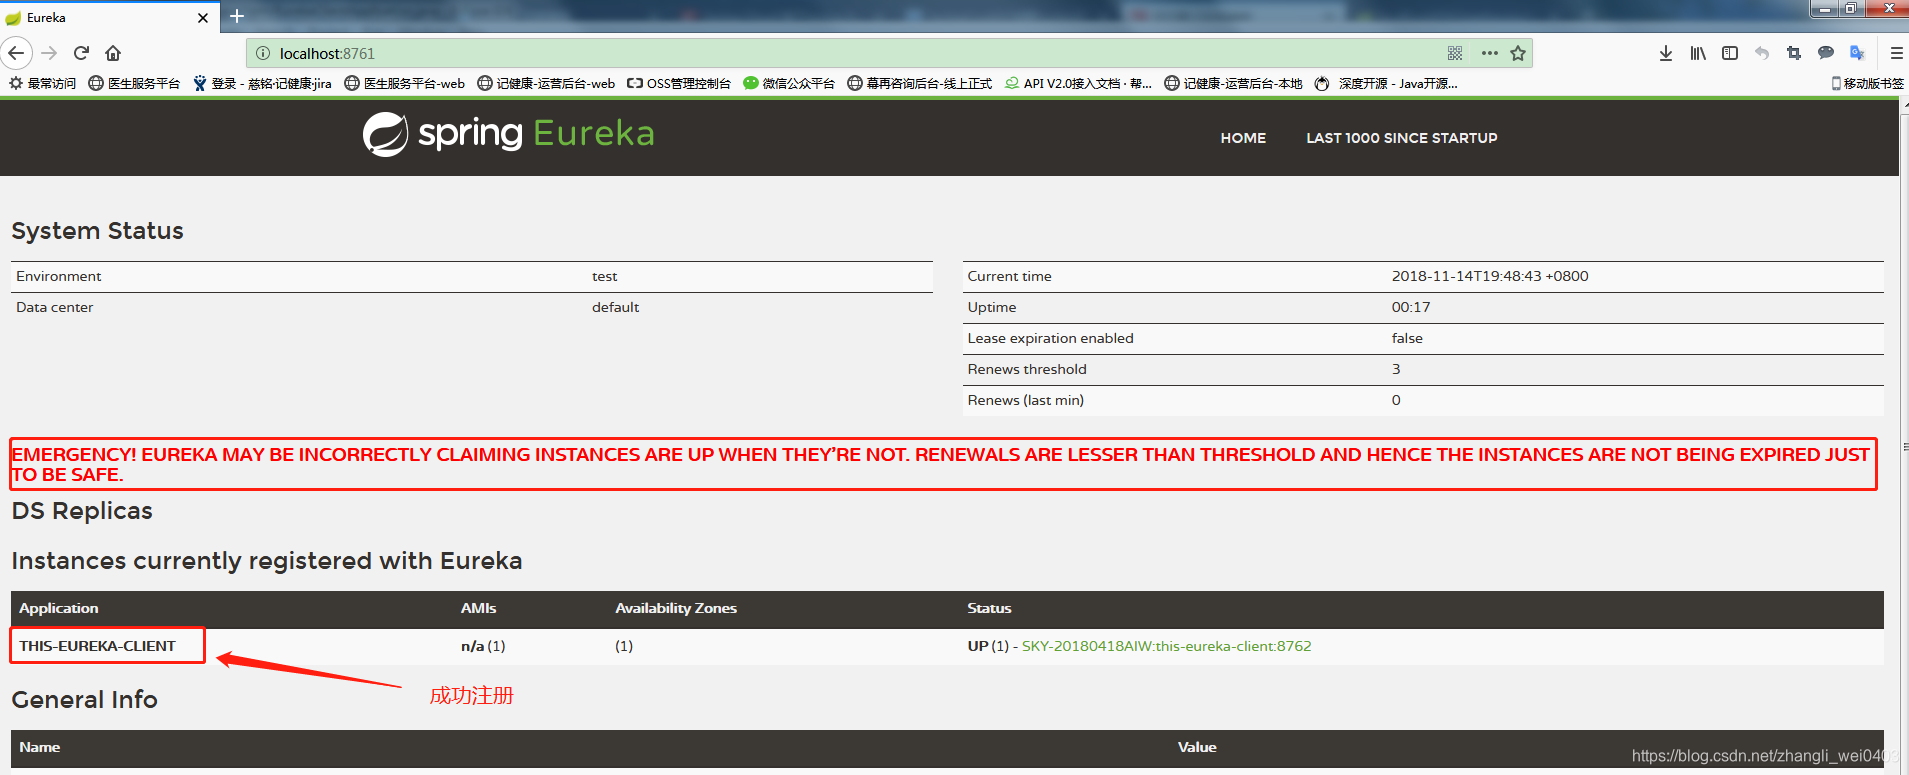
Task: Click the Status column header
Action: pos(989,608)
